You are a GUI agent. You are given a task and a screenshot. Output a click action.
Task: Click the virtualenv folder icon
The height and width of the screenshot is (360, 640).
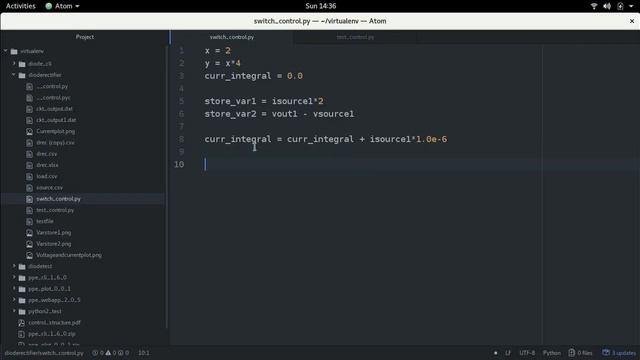pos(14,51)
